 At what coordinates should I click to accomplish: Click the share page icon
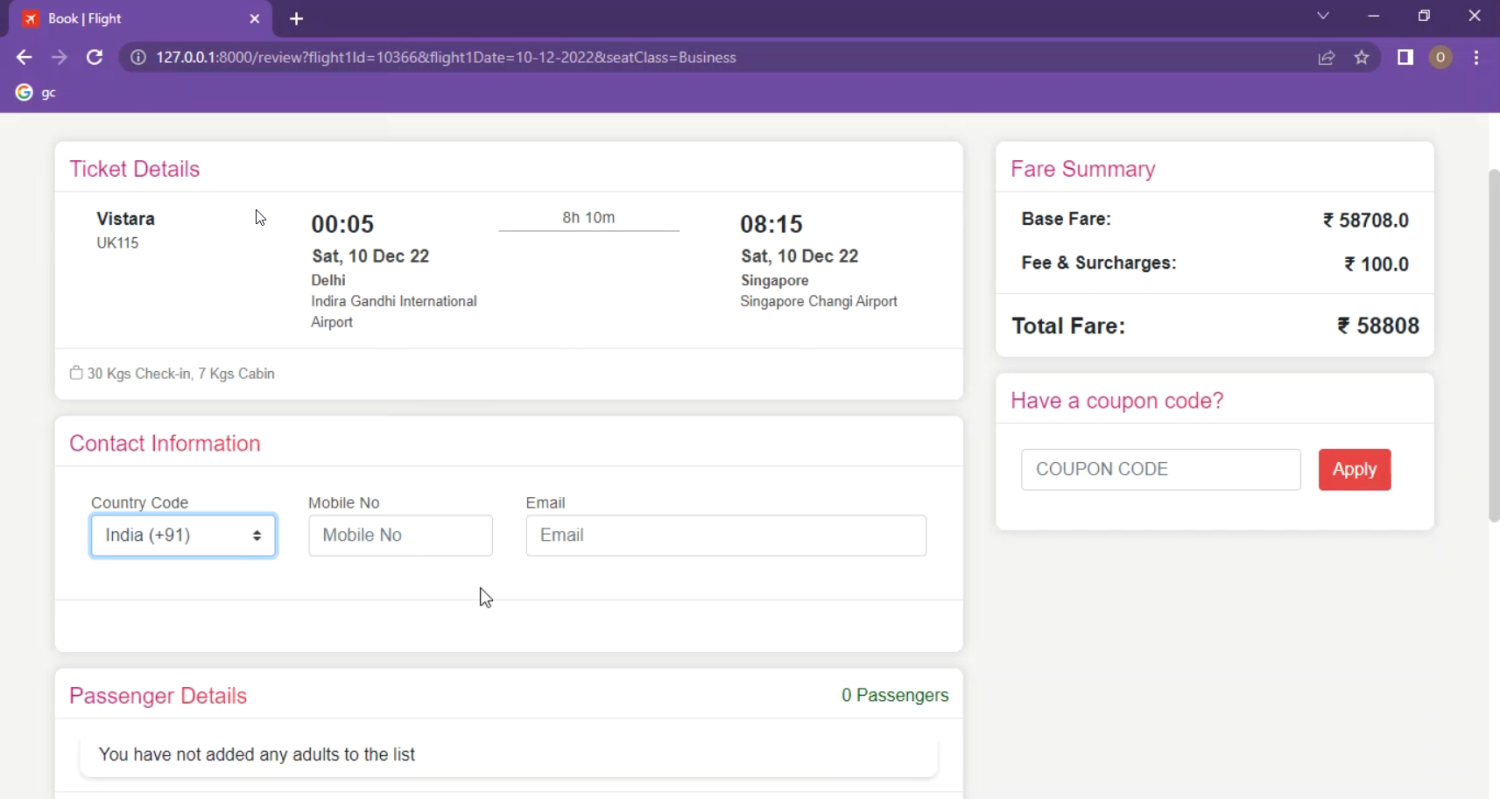(x=1326, y=57)
